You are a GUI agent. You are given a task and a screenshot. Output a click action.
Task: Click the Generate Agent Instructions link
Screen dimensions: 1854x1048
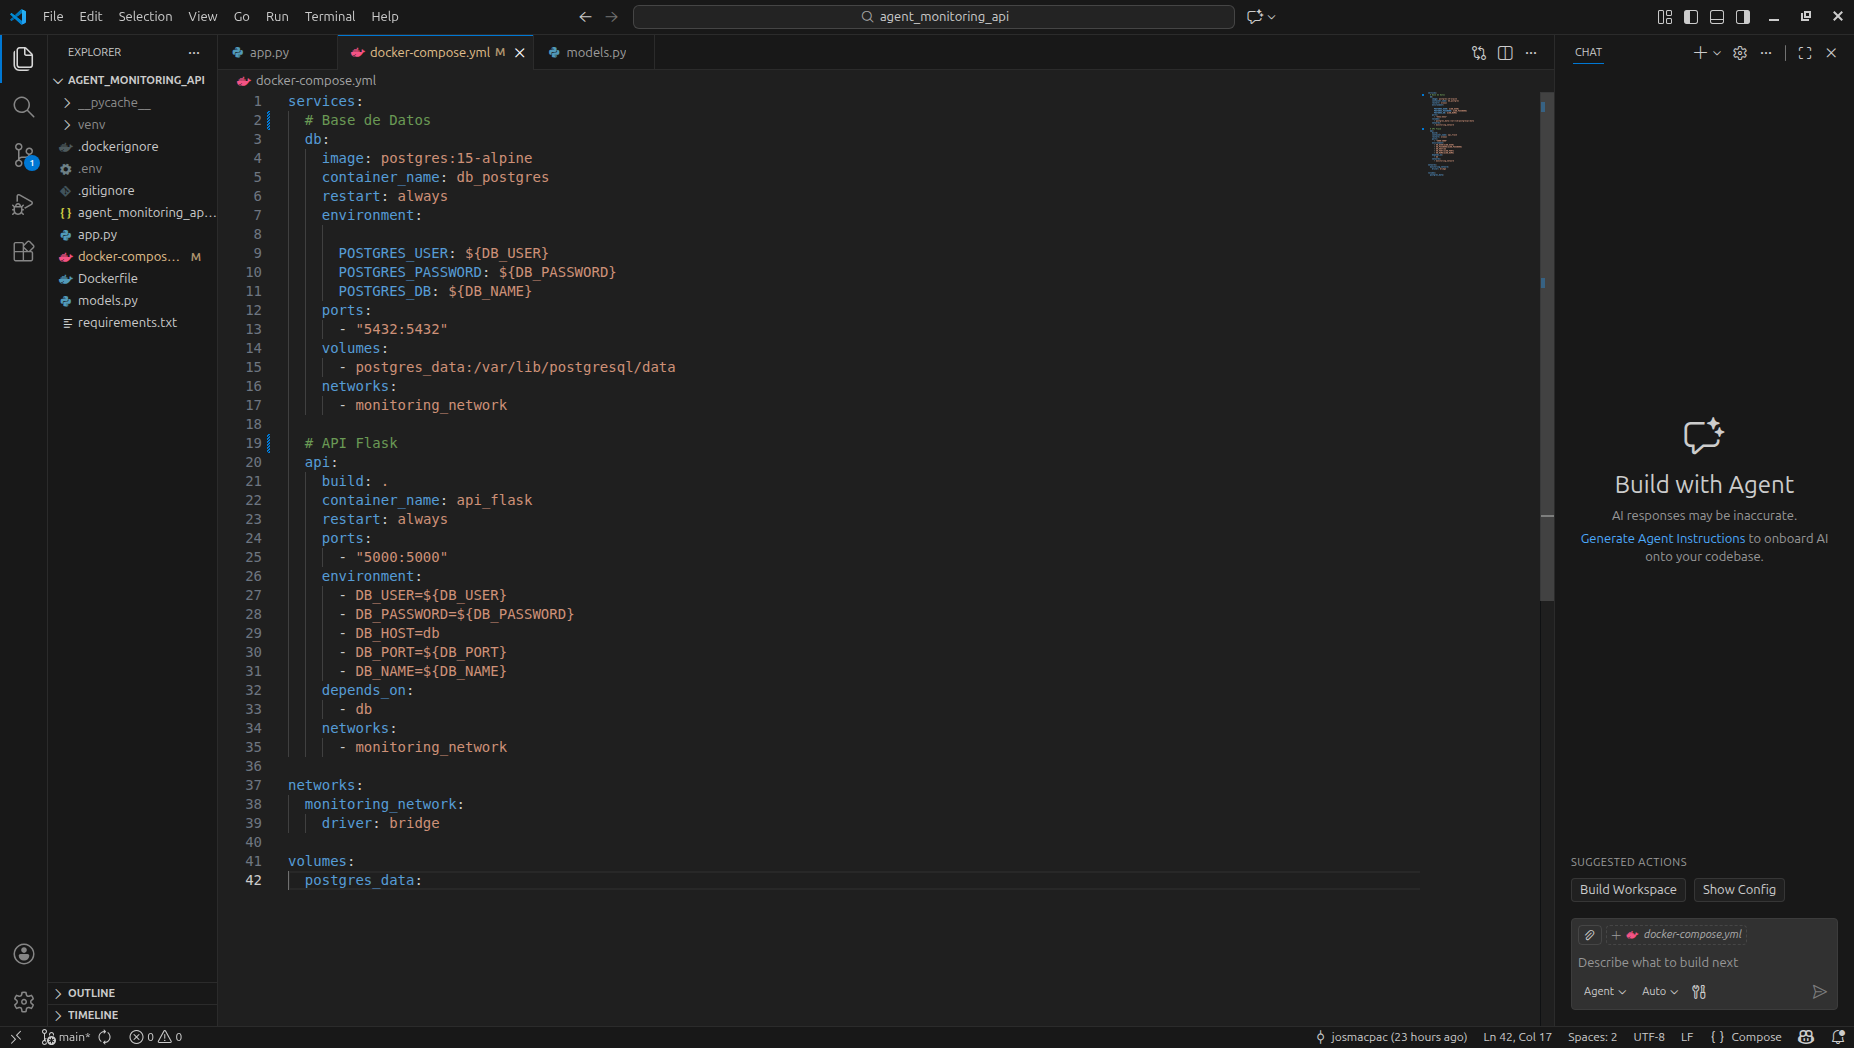(1662, 538)
